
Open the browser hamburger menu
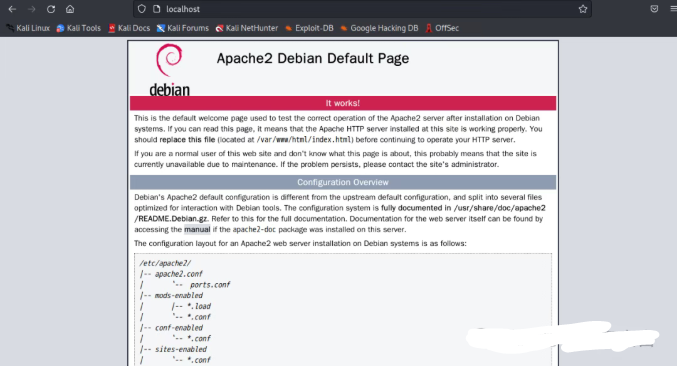673,9
